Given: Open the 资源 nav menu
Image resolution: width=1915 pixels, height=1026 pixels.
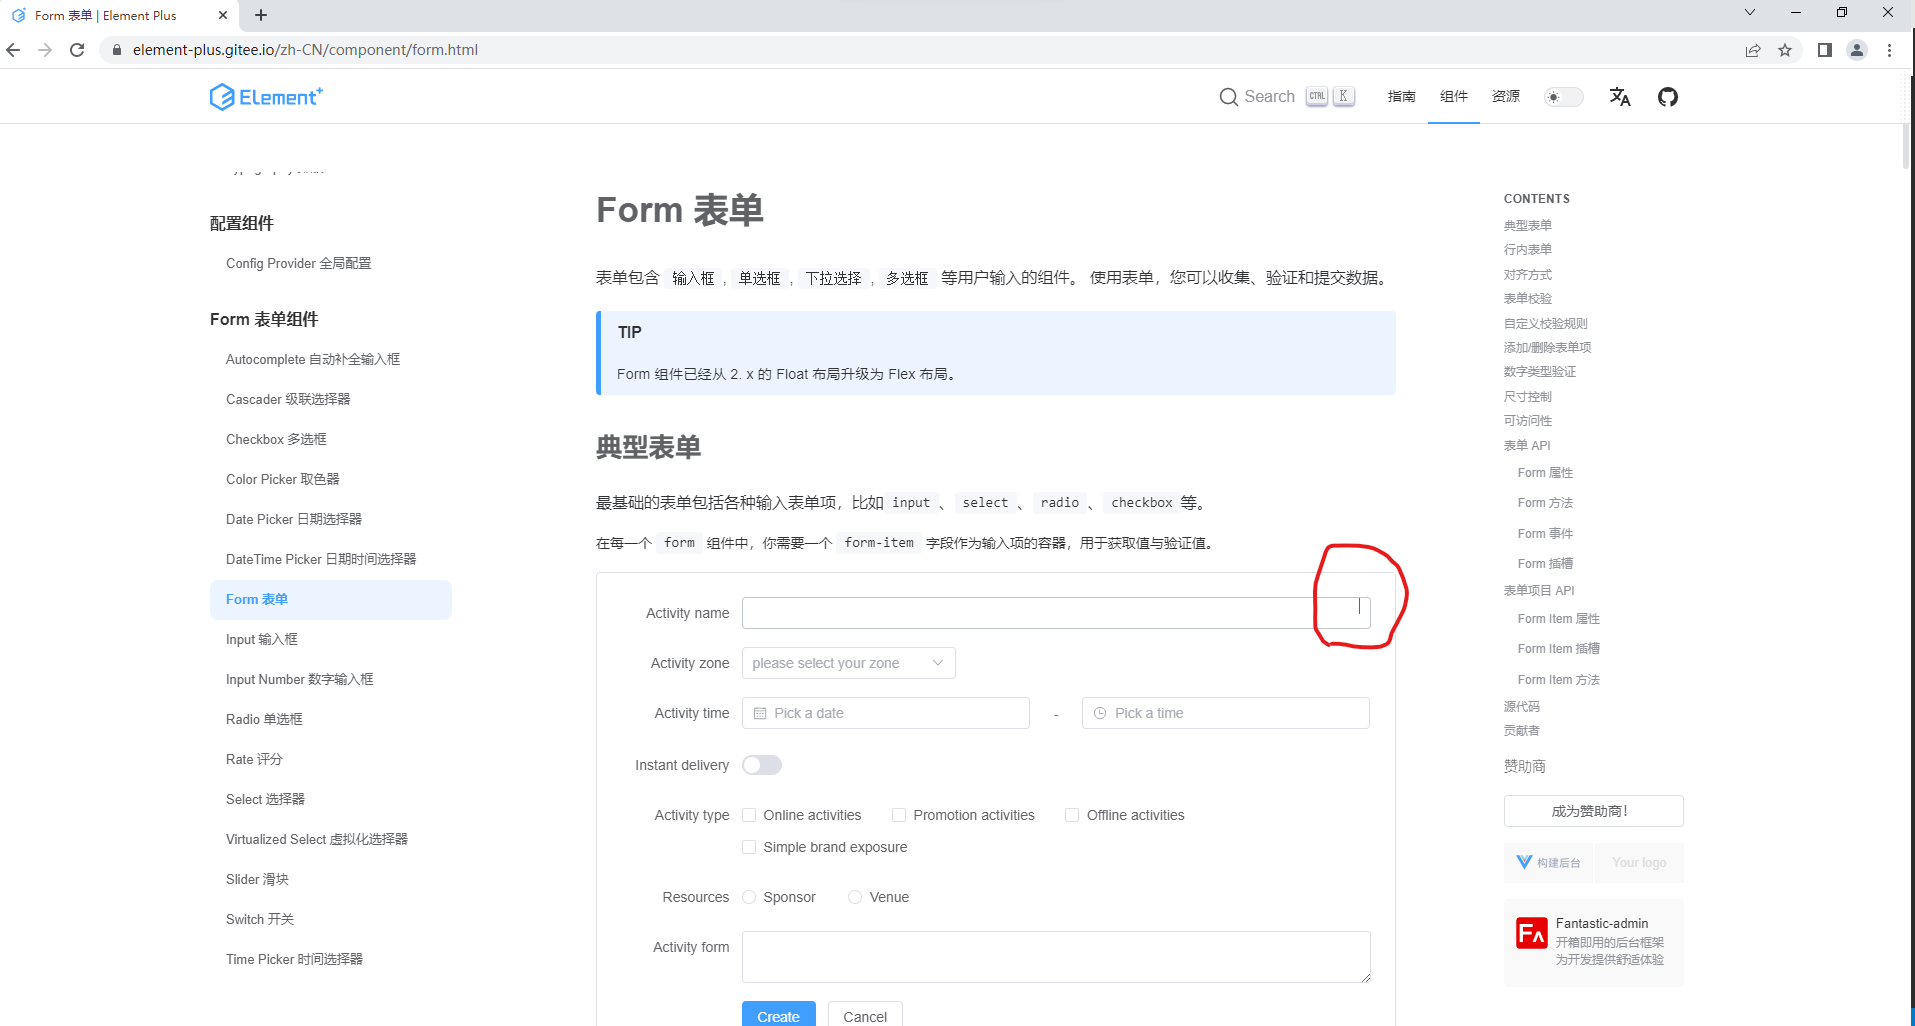Looking at the screenshot, I should [1506, 97].
